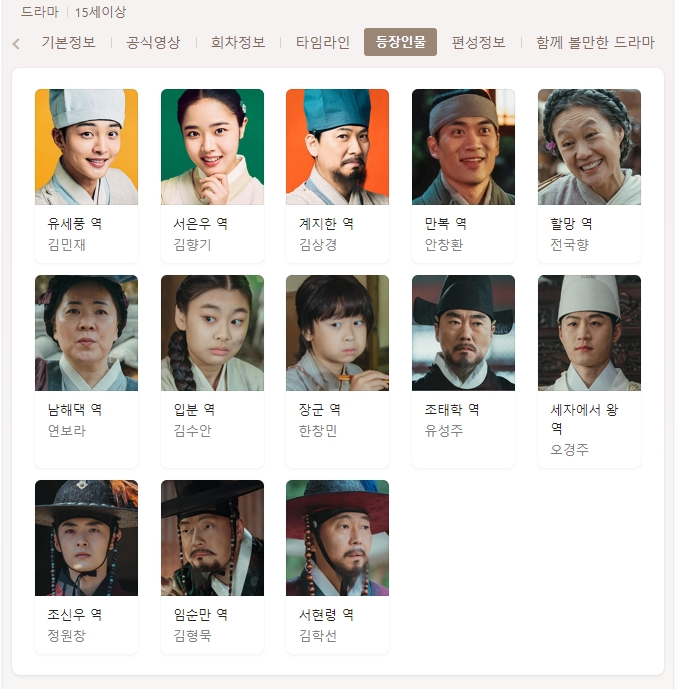The height and width of the screenshot is (689, 676).
Task: Click the 남해댁 역 character photo
Action: point(87,333)
